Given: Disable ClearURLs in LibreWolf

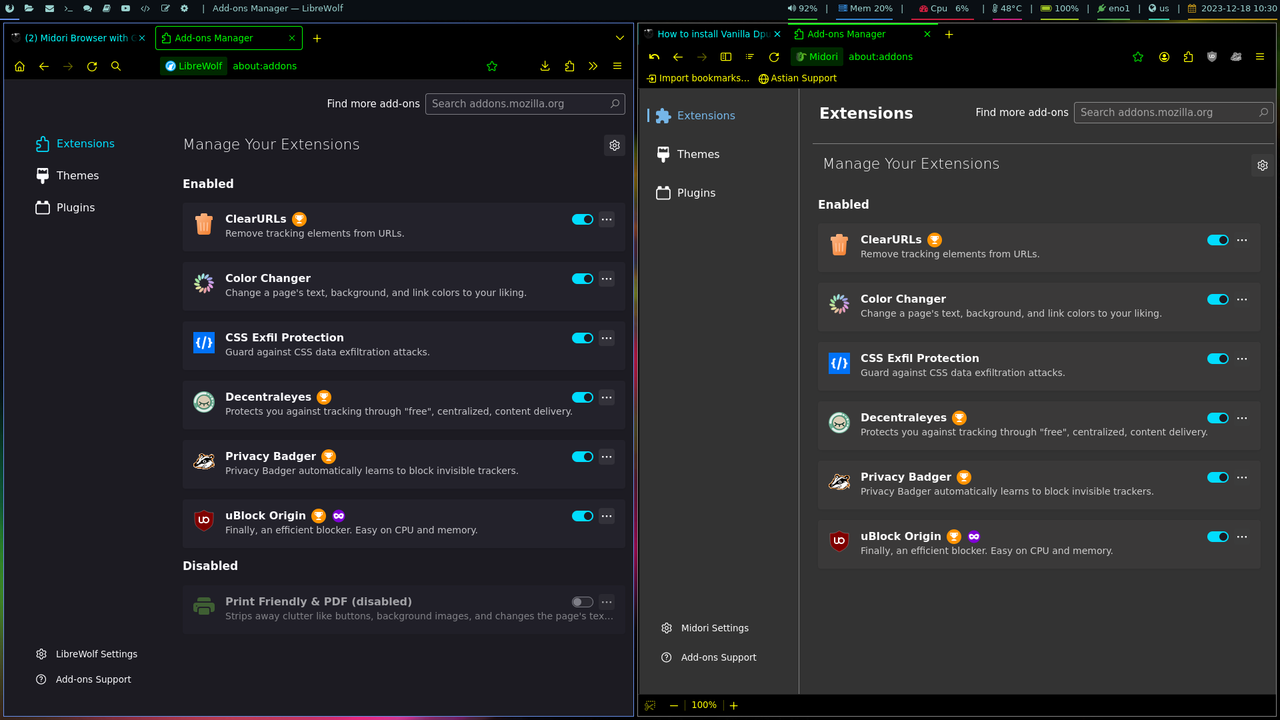Looking at the screenshot, I should point(582,219).
